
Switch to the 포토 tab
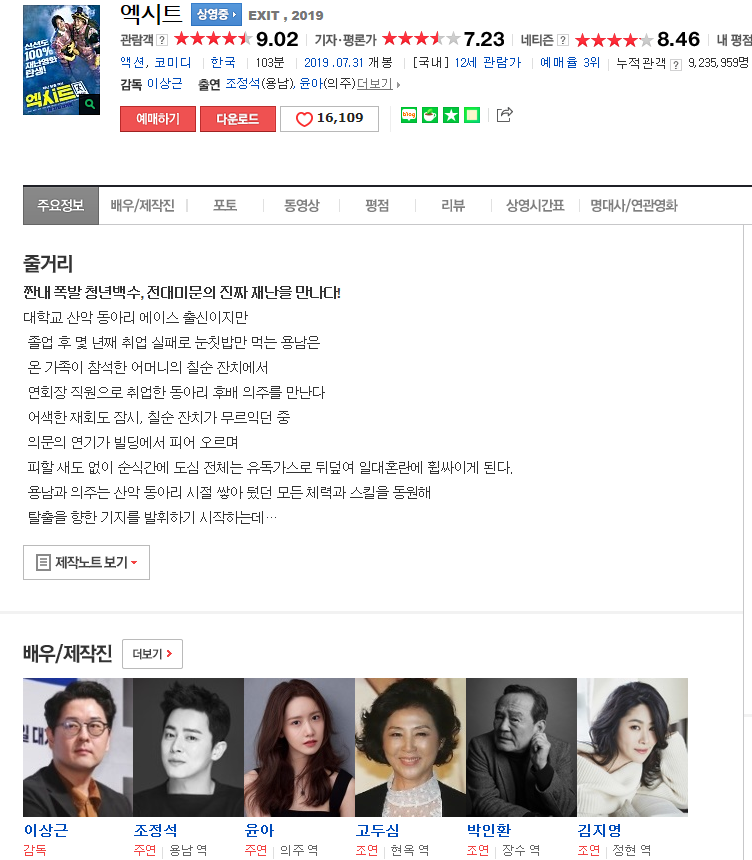point(225,206)
